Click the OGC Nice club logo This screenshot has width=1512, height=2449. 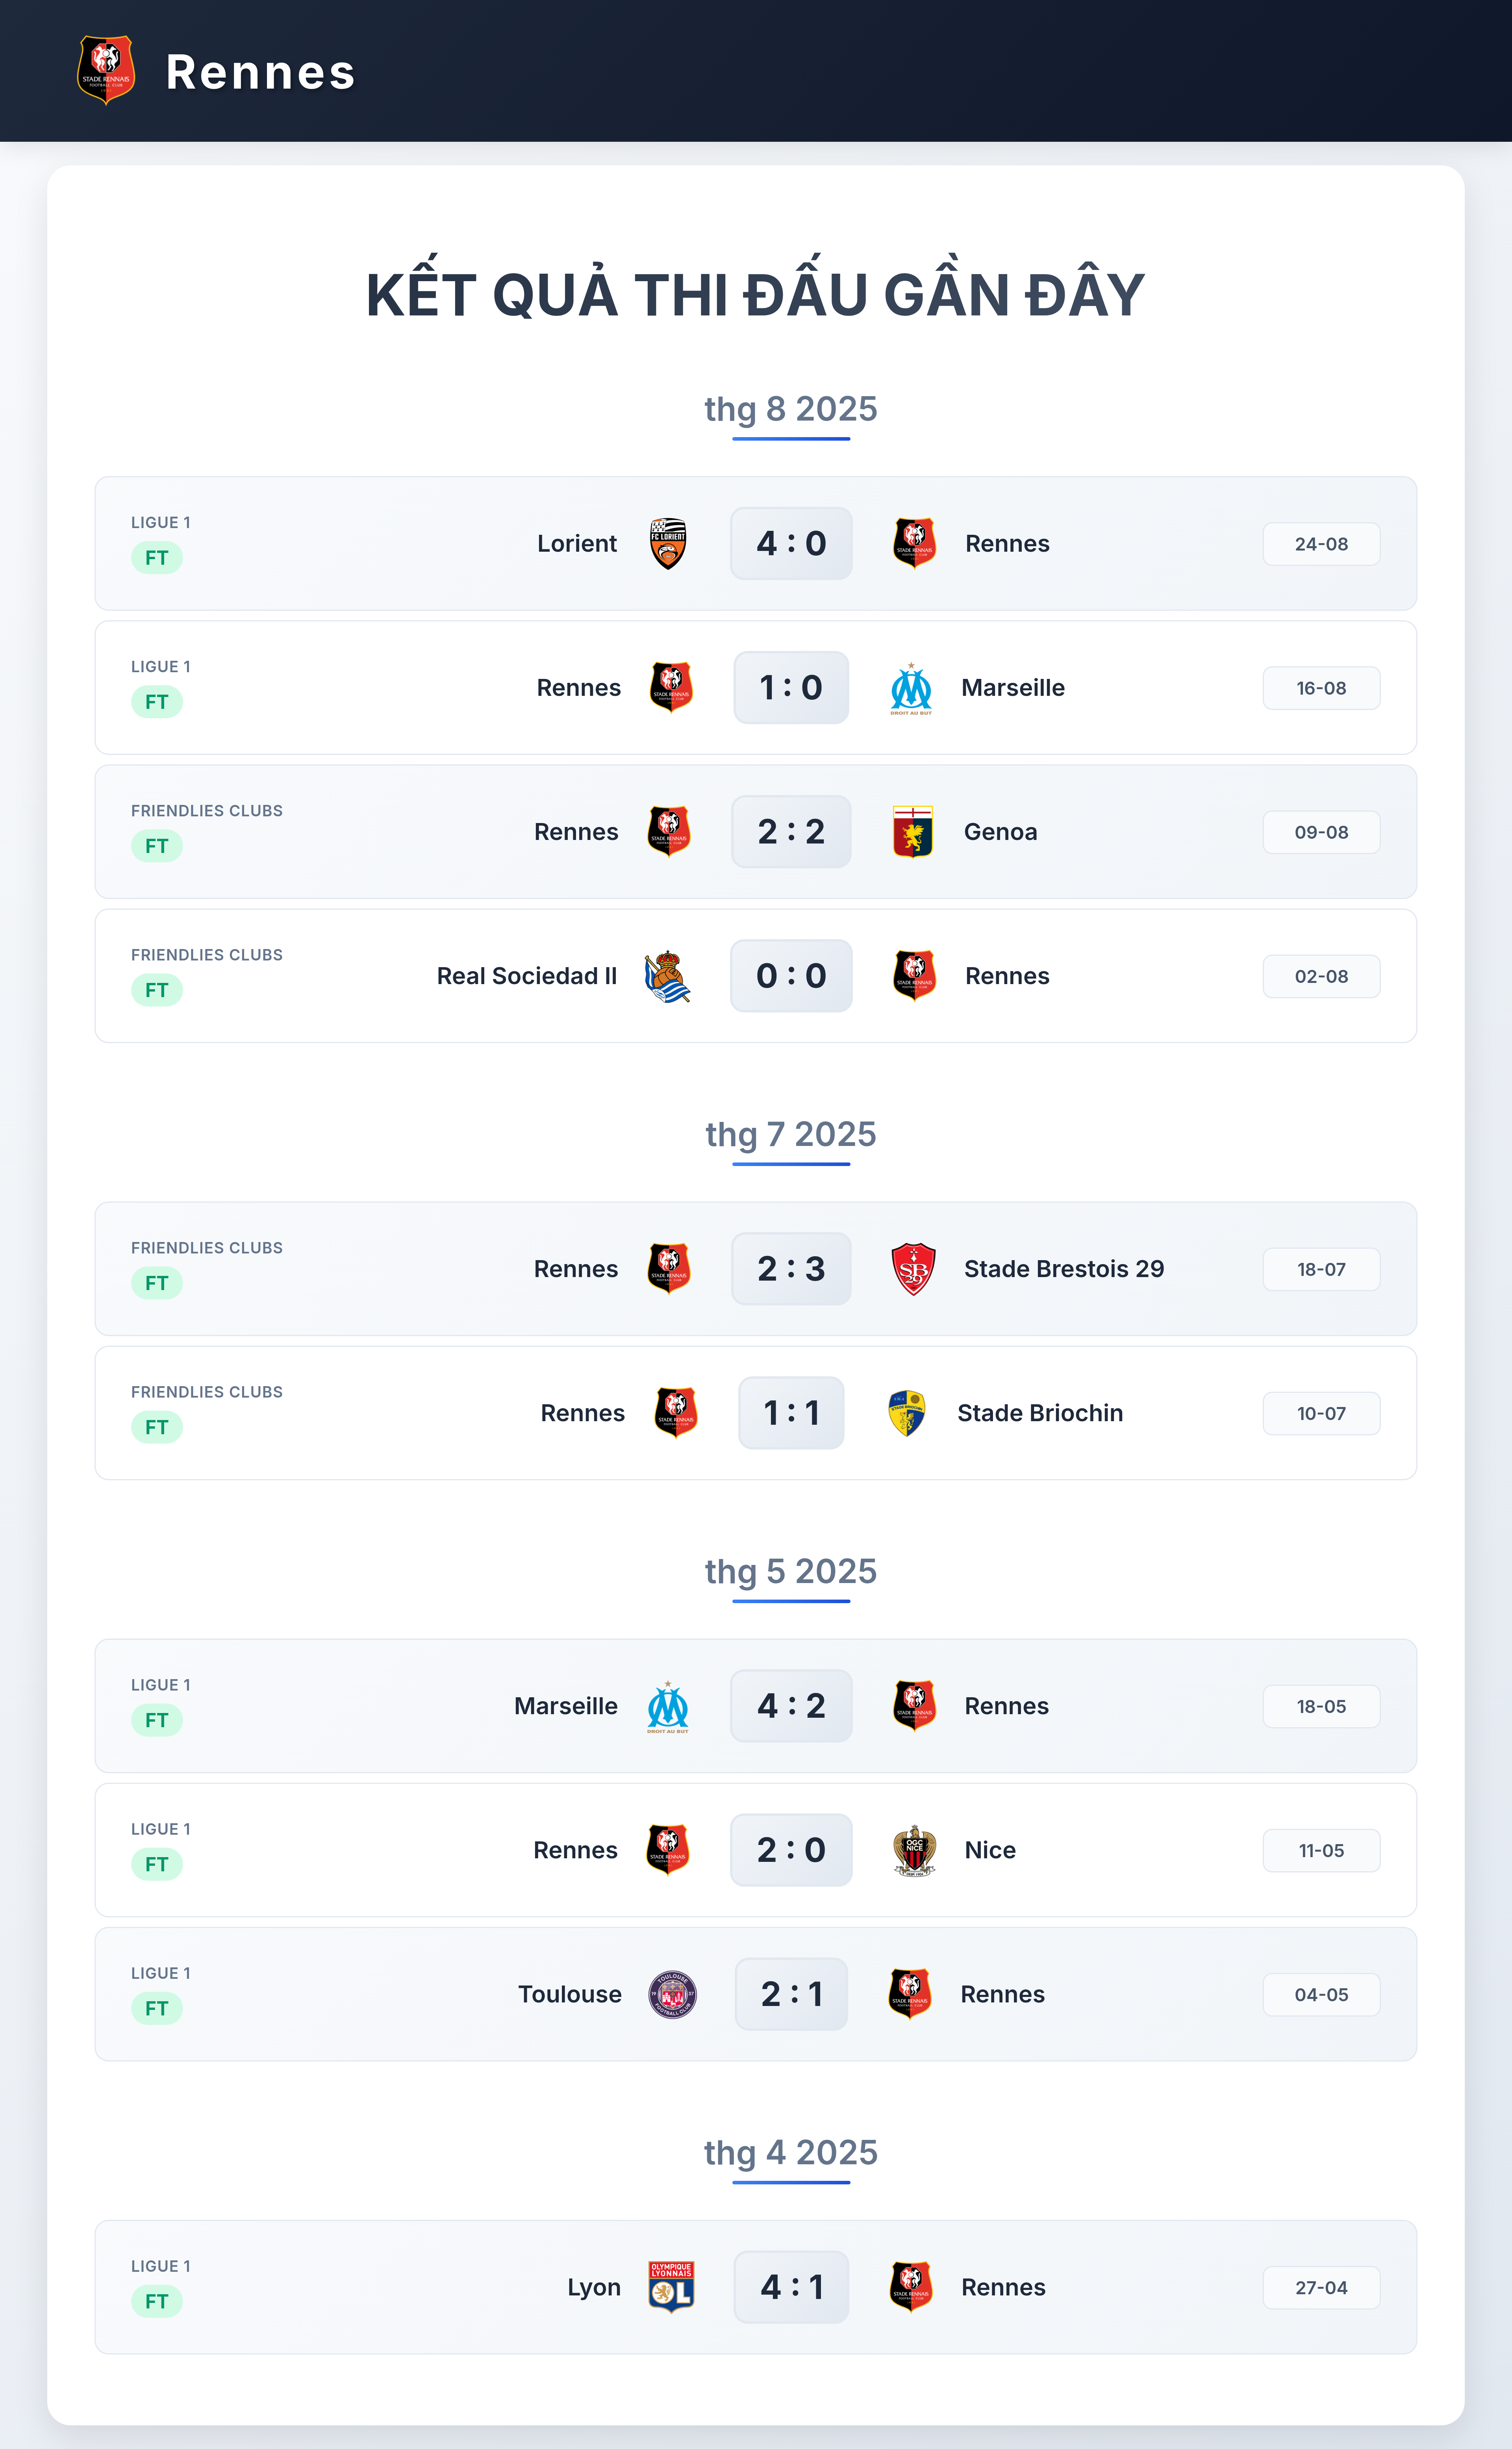tap(914, 1850)
